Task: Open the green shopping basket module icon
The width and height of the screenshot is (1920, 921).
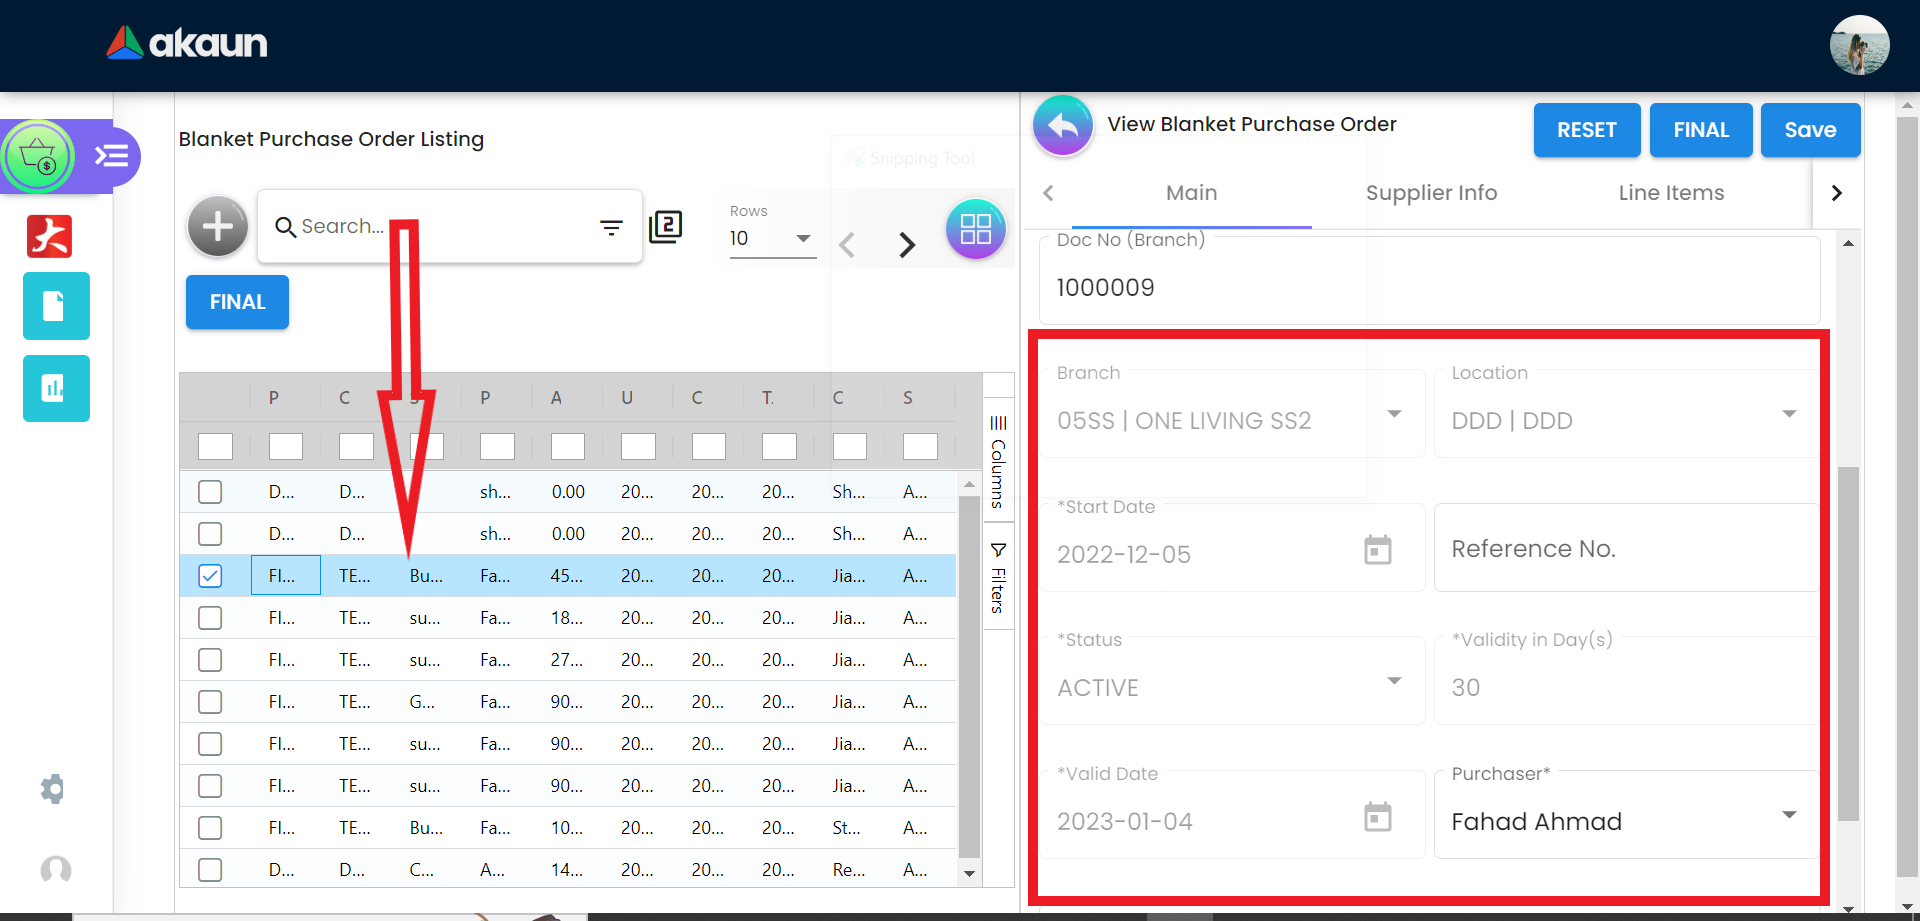Action: 38,156
